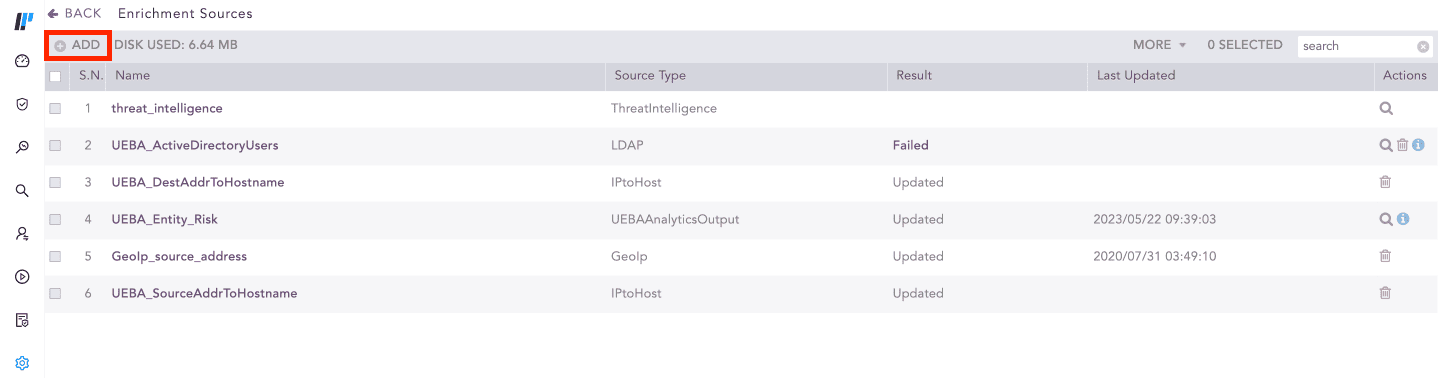
Task: Open the settings gear icon in sidebar
Action: [22, 363]
